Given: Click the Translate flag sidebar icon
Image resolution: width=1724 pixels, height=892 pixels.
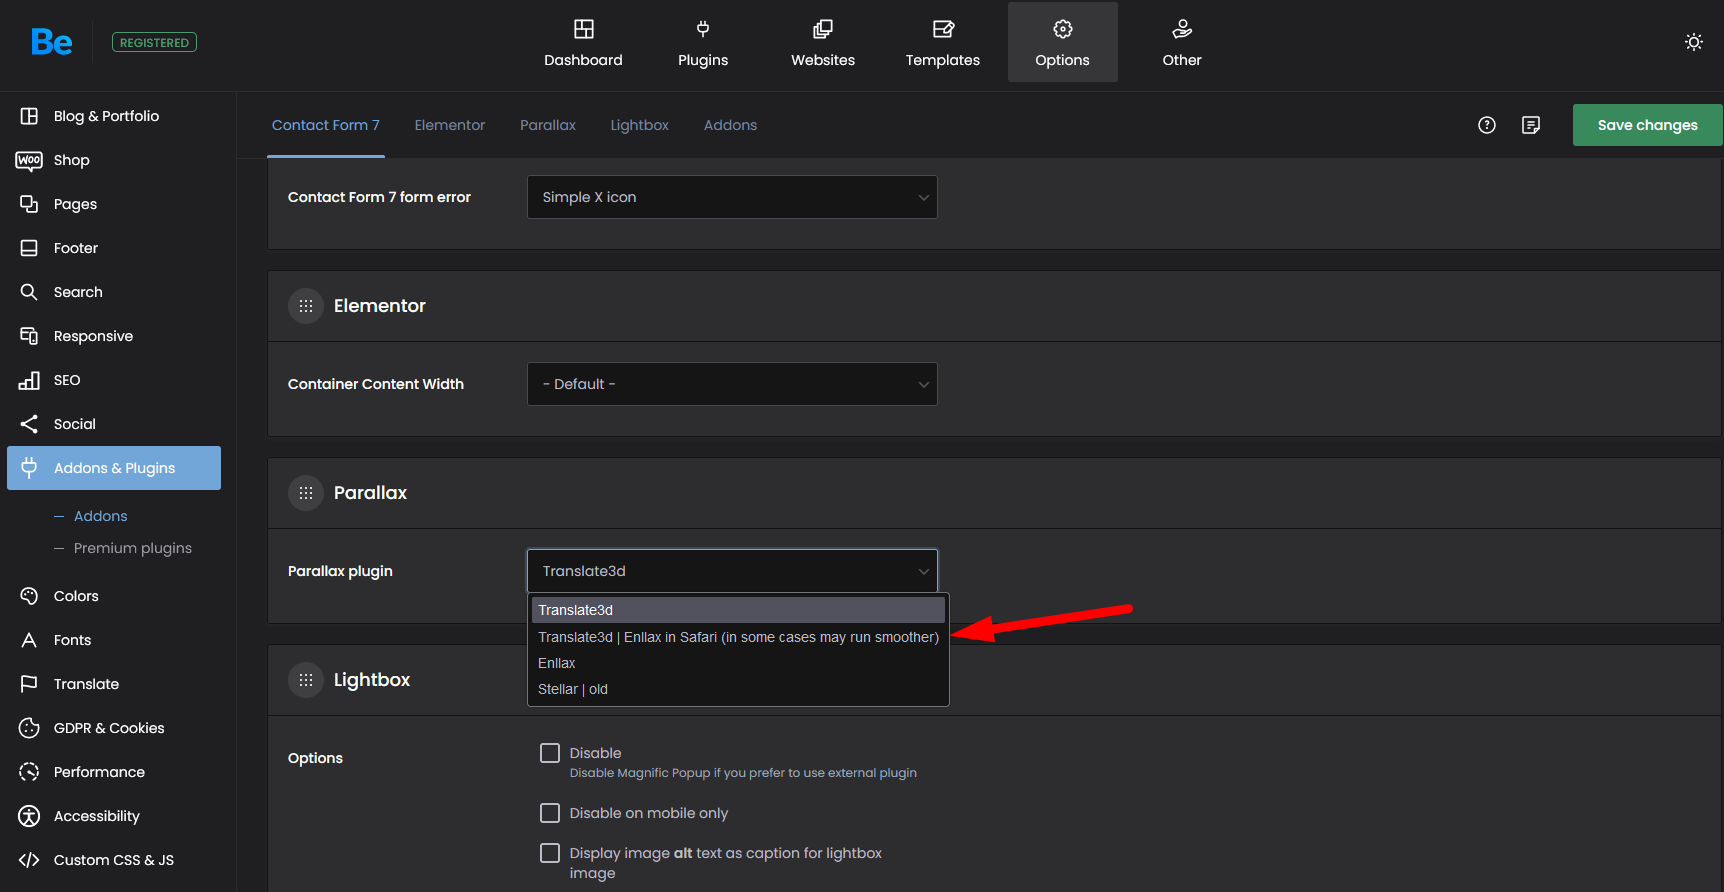Looking at the screenshot, I should point(29,684).
